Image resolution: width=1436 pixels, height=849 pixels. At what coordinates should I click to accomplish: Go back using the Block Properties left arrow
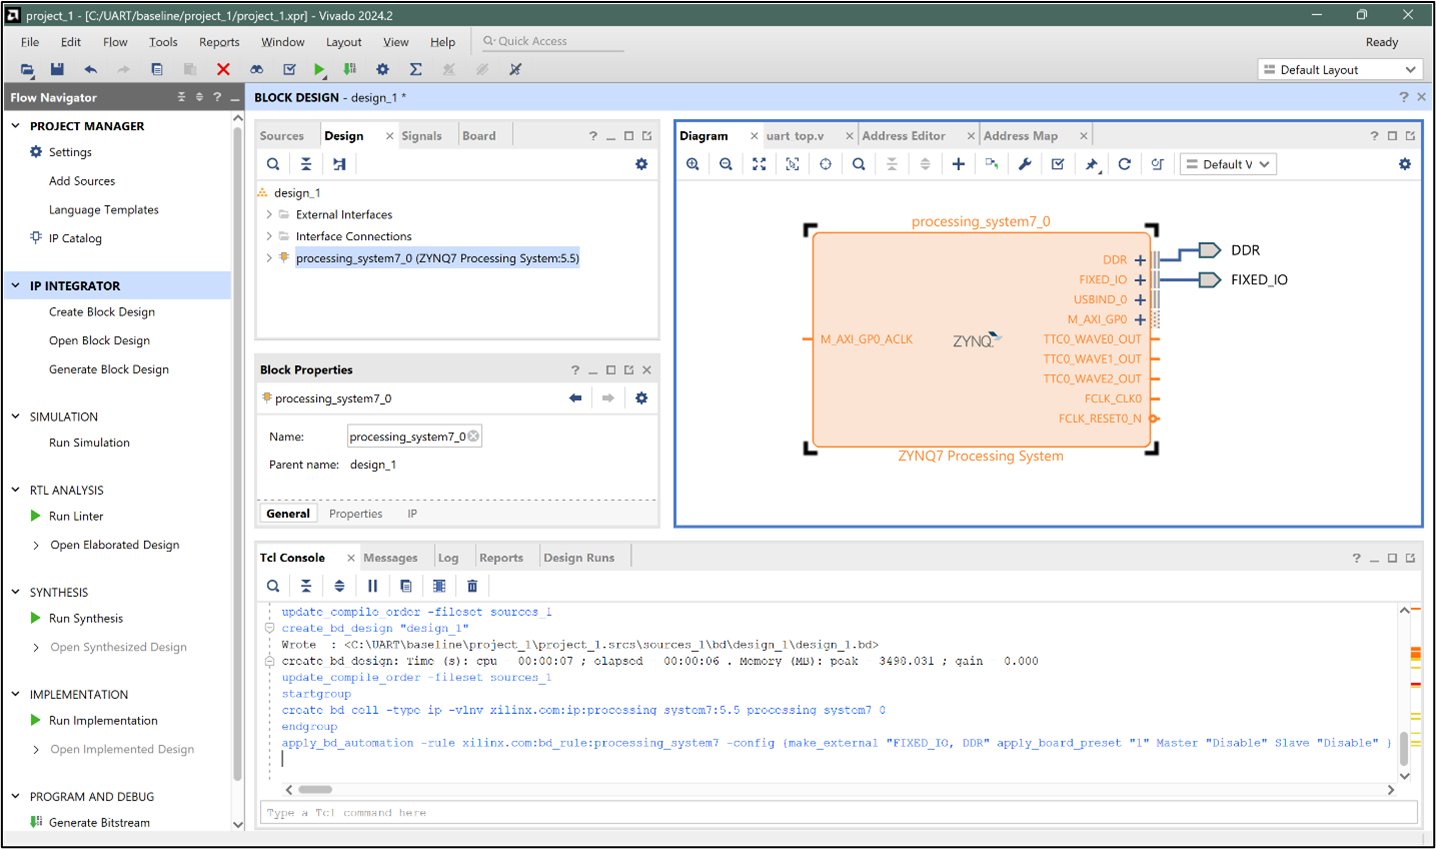click(575, 398)
